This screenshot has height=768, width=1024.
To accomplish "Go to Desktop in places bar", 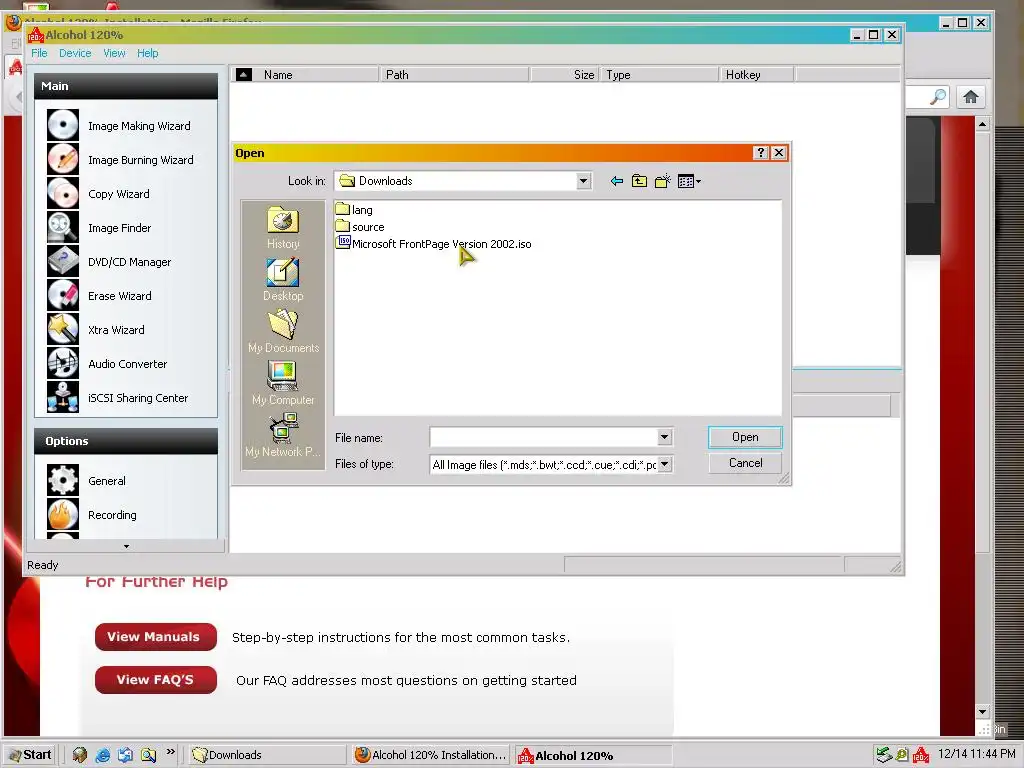I will (x=283, y=280).
